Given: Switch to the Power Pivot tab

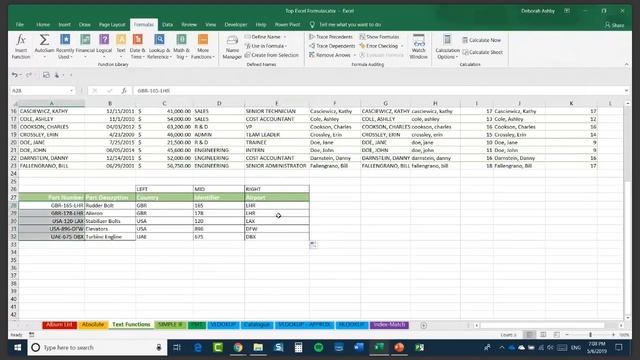Looking at the screenshot, I should (x=287, y=24).
